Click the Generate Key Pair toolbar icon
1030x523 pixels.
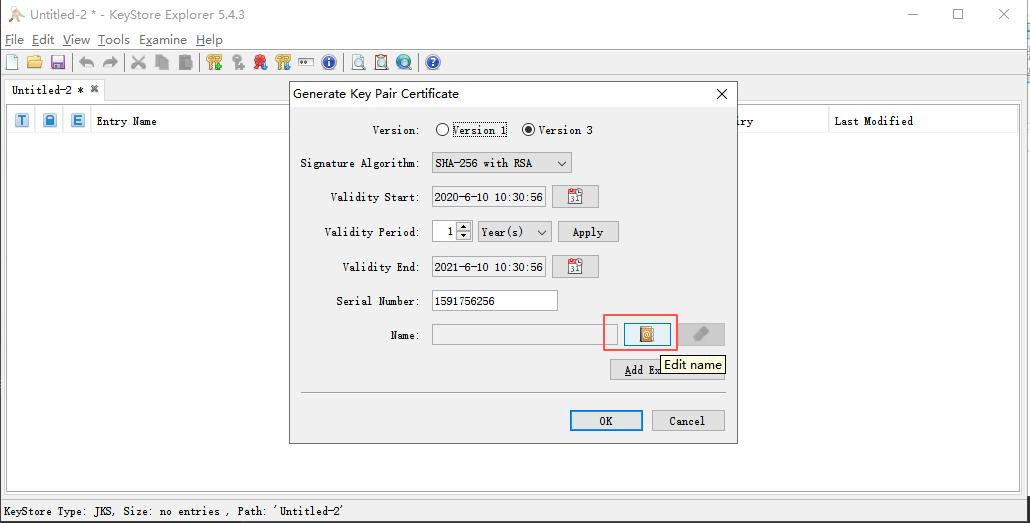pyautogui.click(x=214, y=62)
